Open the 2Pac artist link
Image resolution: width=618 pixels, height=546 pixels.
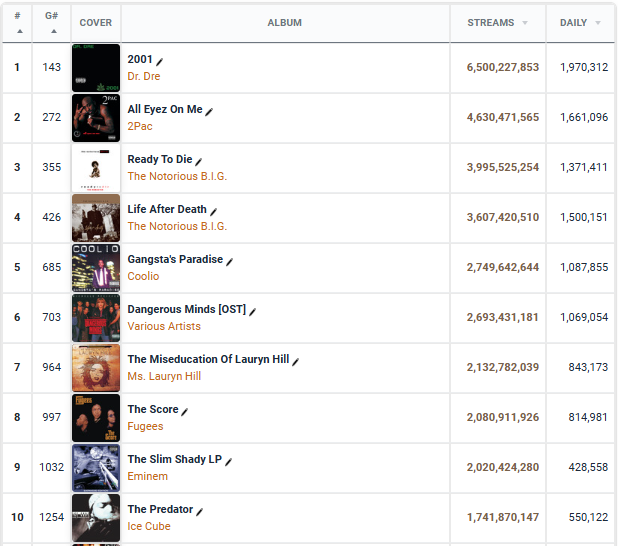tap(140, 126)
